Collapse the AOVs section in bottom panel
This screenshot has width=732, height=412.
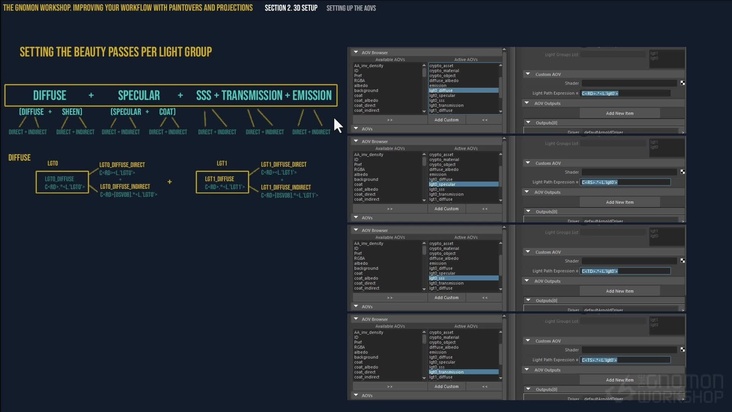(356, 396)
